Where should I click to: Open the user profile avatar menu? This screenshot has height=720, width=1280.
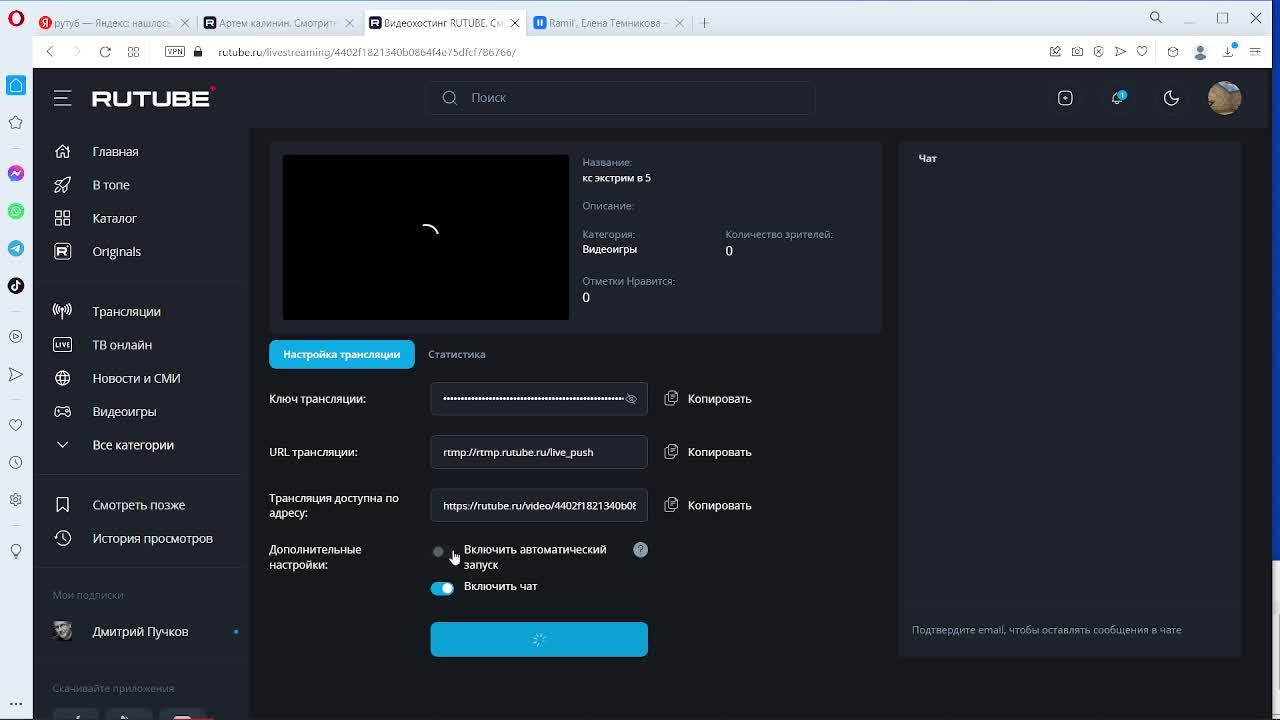1224,98
